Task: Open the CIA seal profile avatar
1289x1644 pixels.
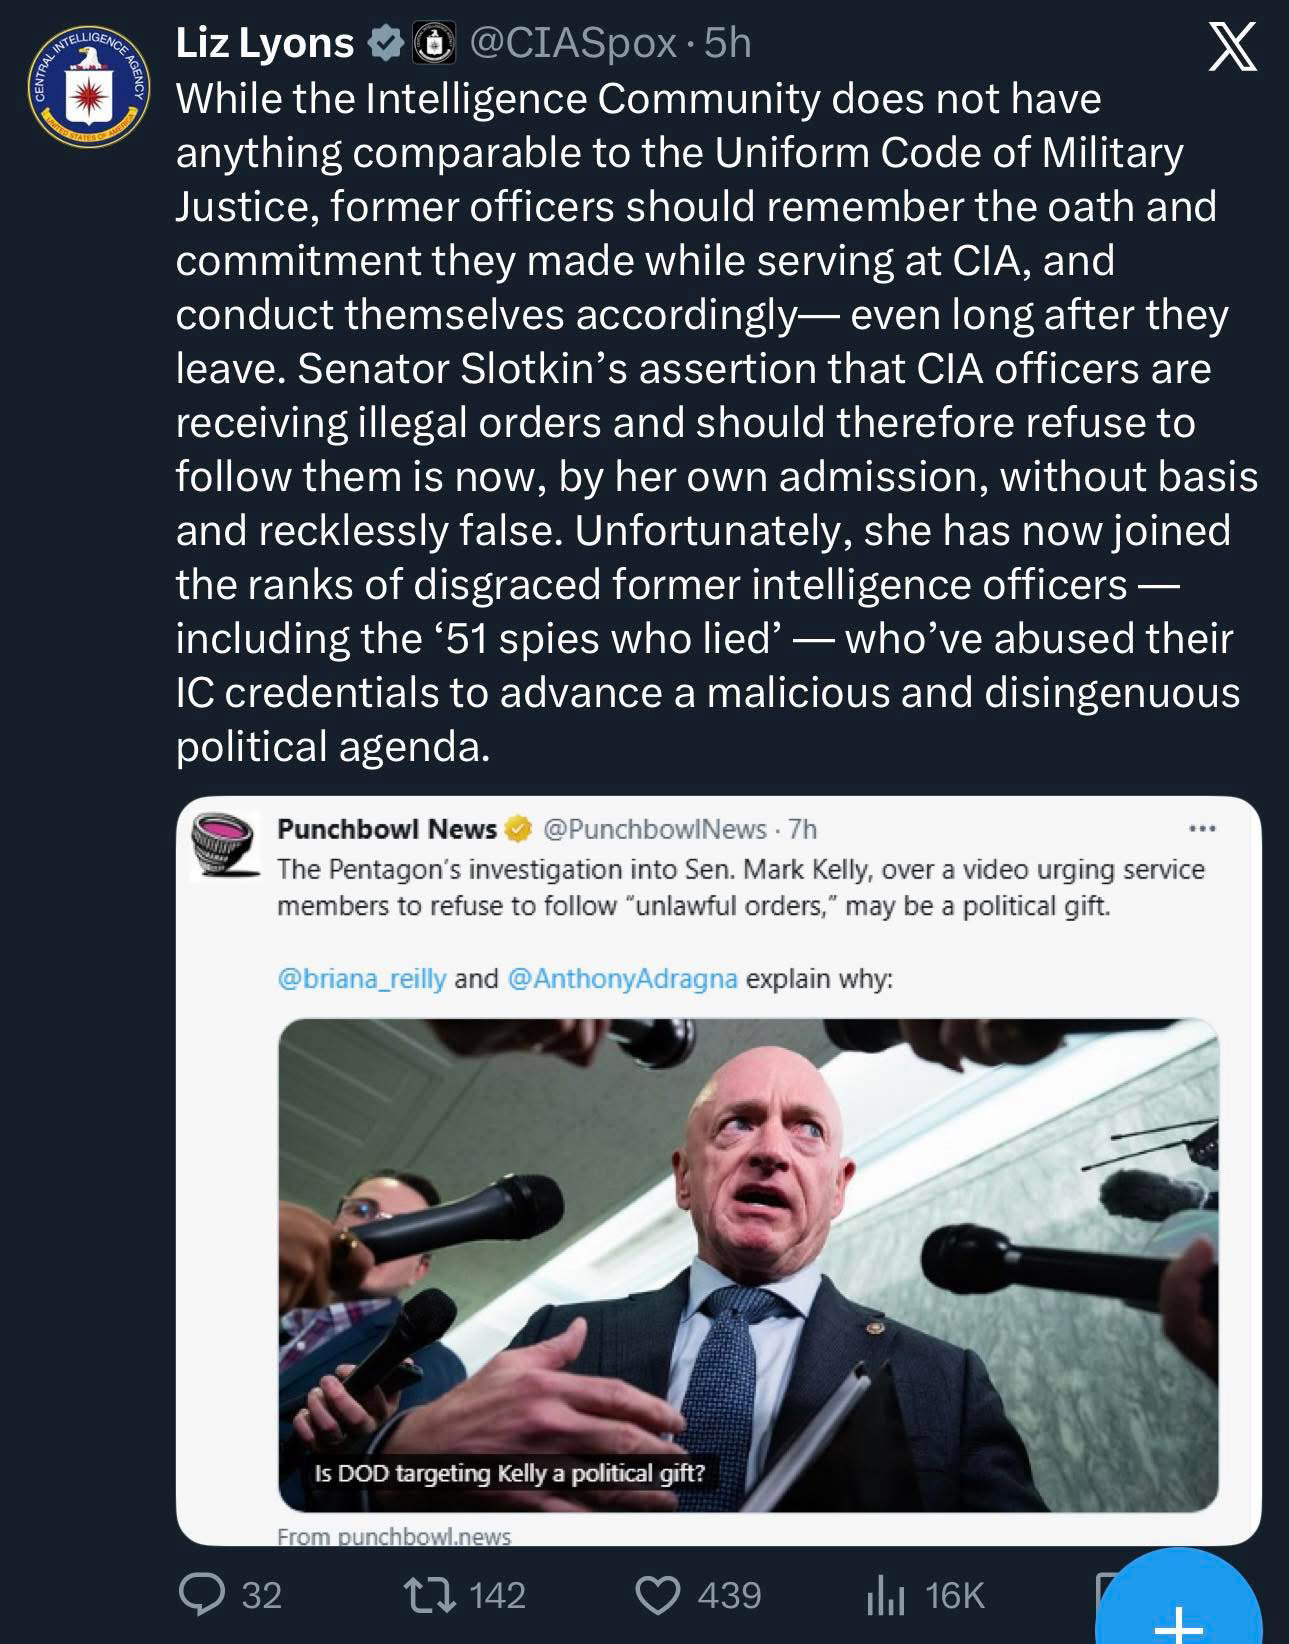Action: point(88,87)
